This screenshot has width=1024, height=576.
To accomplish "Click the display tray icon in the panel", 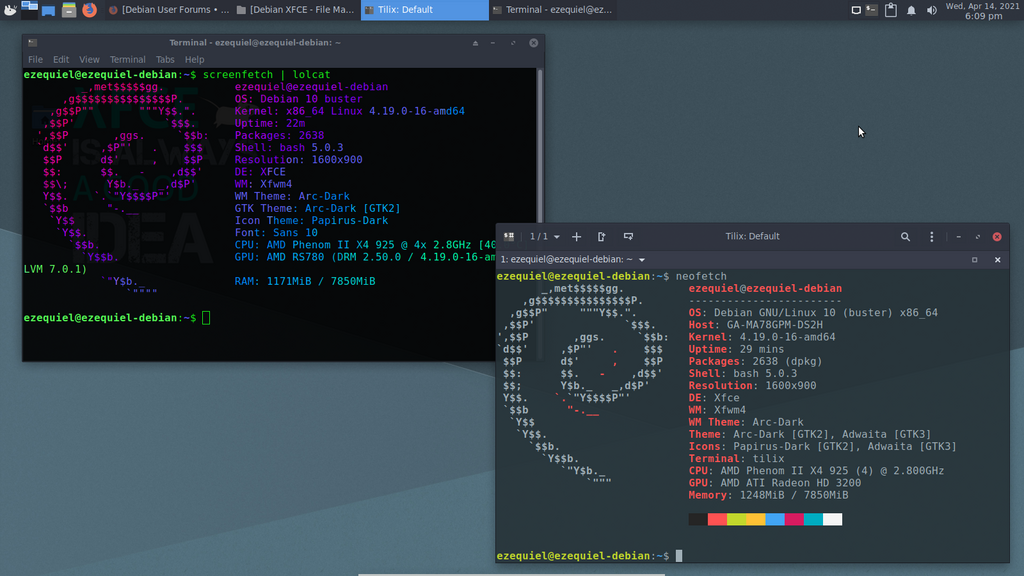I will click(x=856, y=10).
